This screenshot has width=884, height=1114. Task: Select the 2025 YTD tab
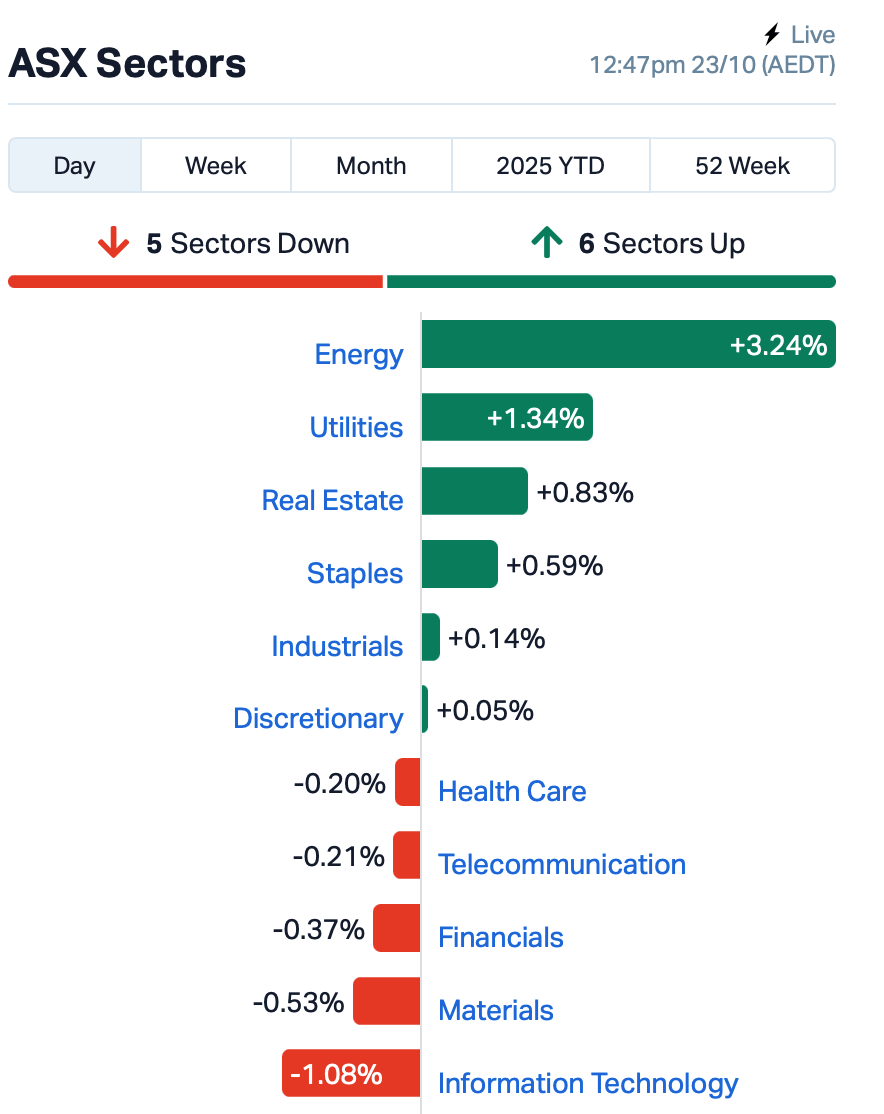click(550, 165)
